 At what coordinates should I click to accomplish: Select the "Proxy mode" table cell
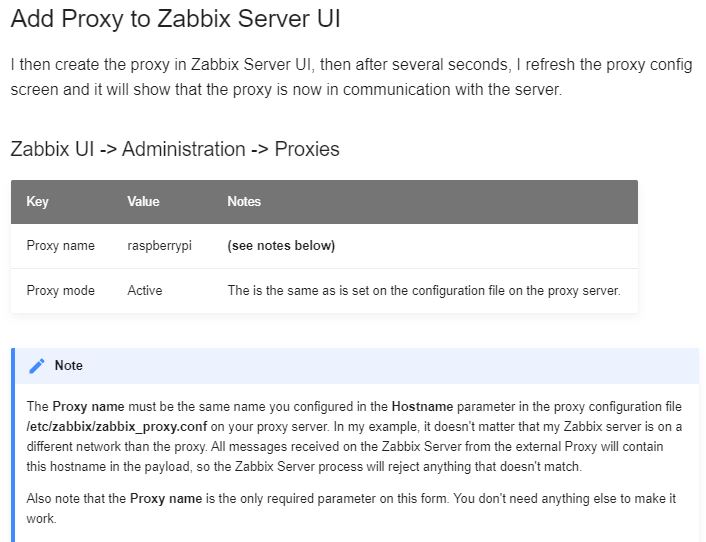tap(60, 291)
